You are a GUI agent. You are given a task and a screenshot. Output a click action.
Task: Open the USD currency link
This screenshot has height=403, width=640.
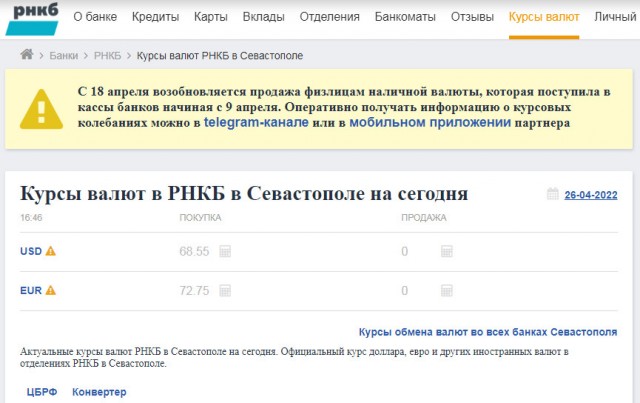tap(31, 251)
